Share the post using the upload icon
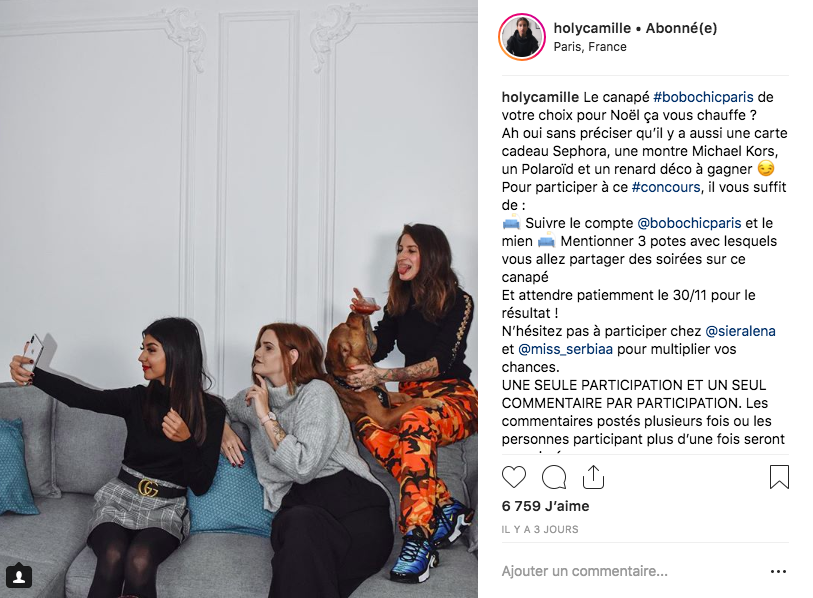This screenshot has width=813, height=598. [x=593, y=477]
